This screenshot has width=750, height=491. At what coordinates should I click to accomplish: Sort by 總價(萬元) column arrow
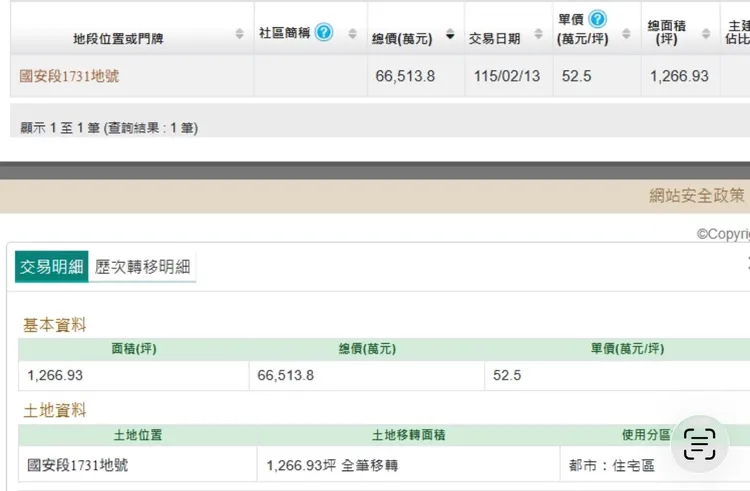tap(450, 34)
